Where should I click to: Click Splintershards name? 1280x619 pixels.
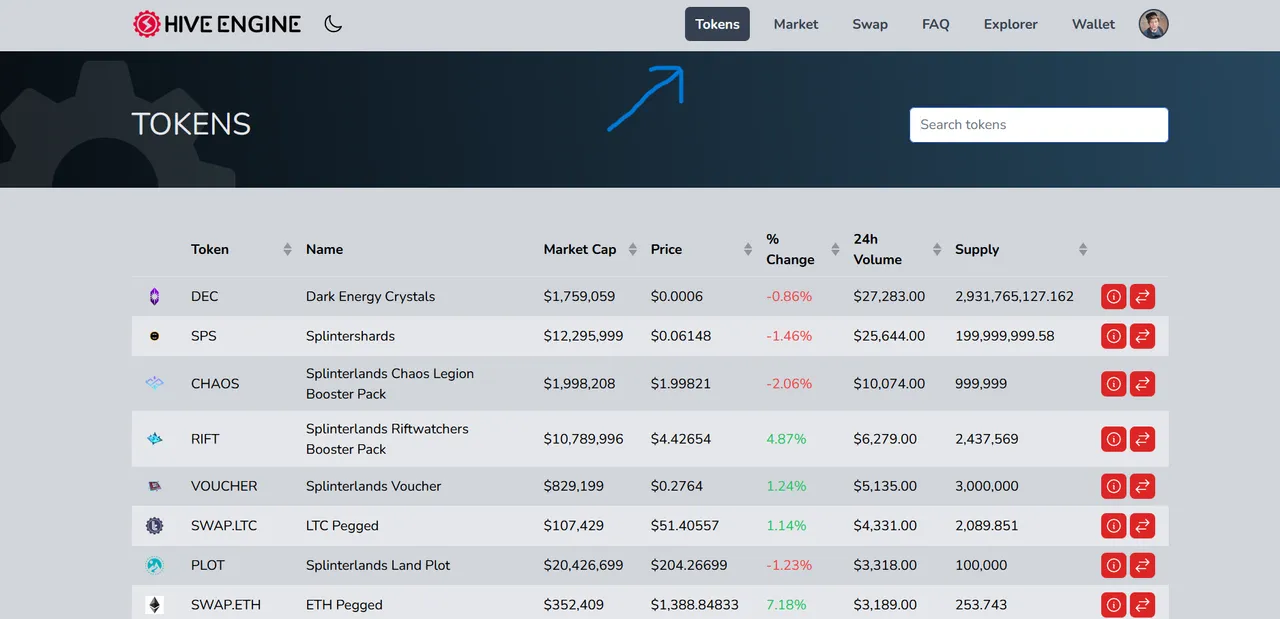click(x=350, y=336)
